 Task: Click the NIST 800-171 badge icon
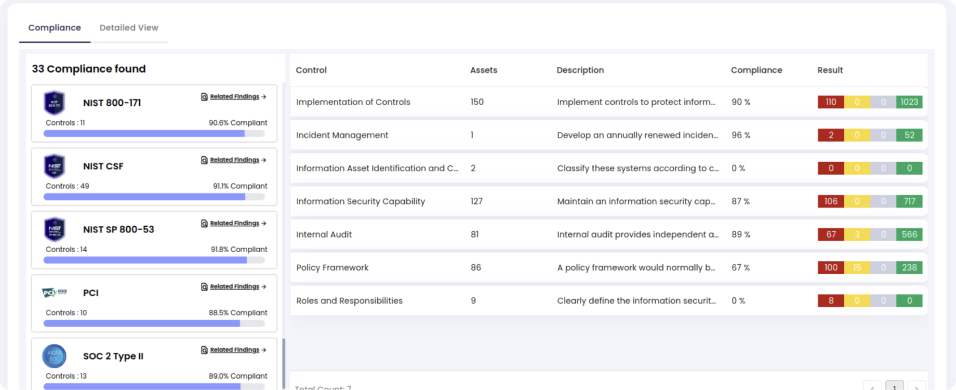[54, 103]
